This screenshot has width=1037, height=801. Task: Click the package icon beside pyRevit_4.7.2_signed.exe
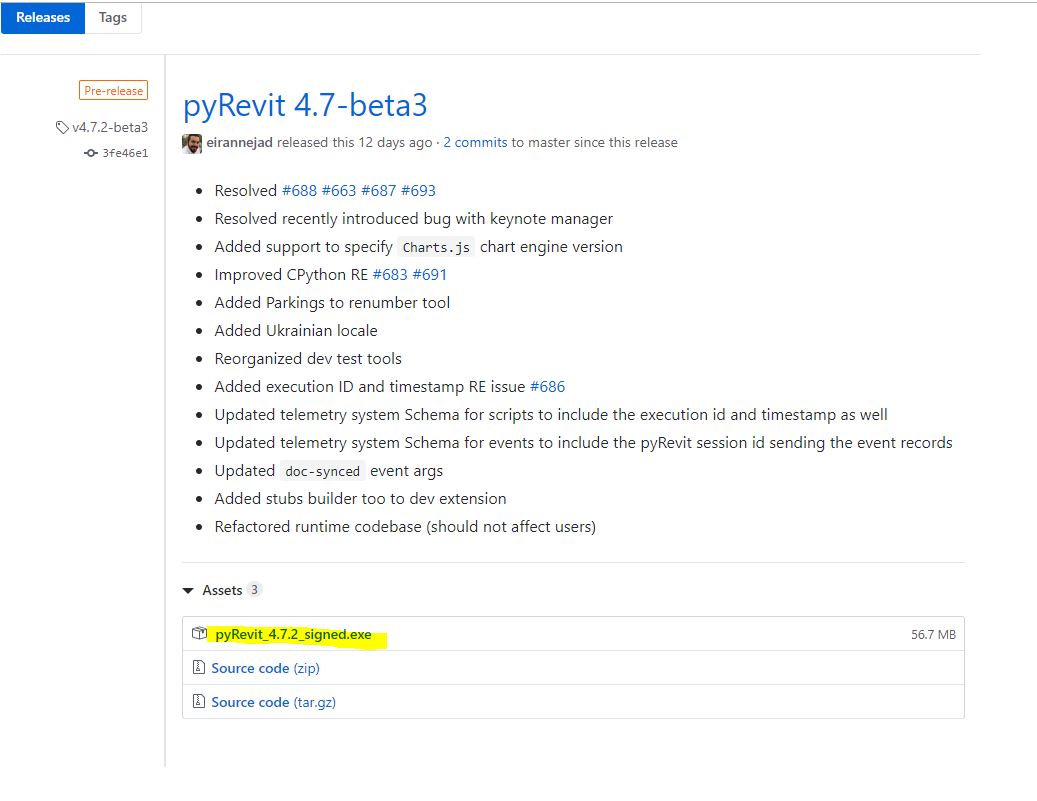click(x=199, y=633)
